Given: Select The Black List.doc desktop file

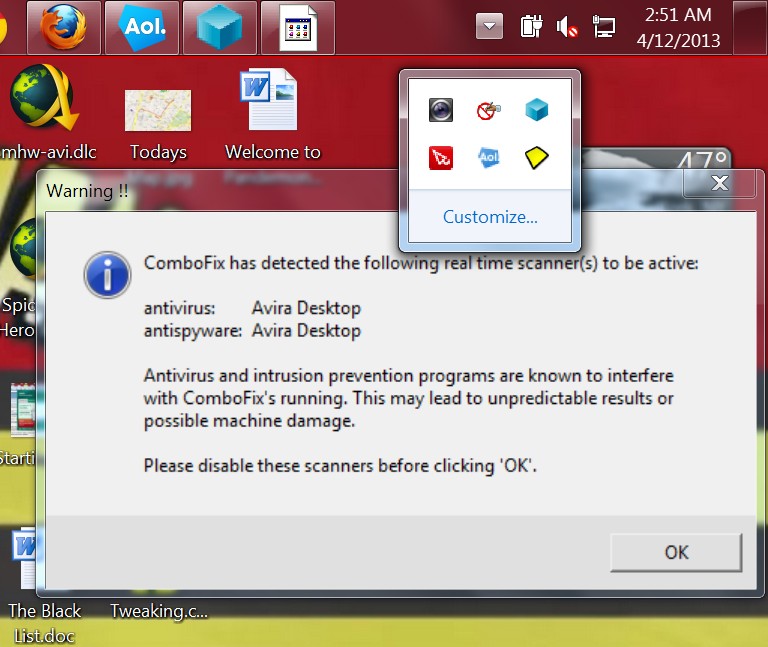Looking at the screenshot, I should [43, 586].
